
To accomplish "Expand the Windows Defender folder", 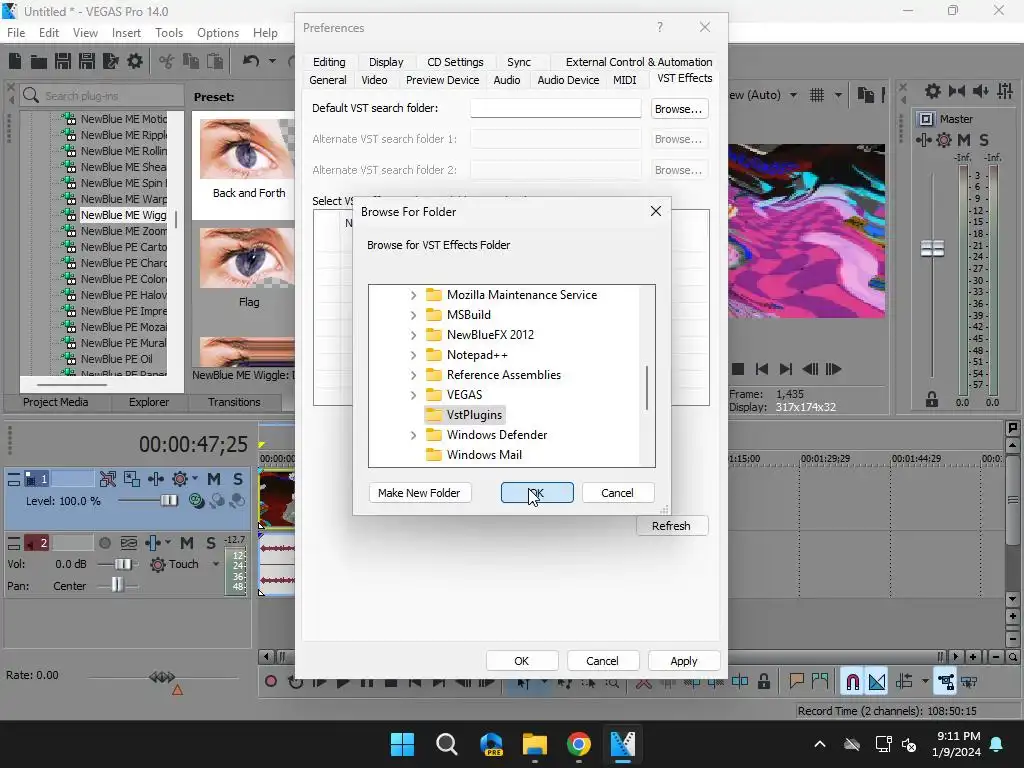I will (413, 435).
